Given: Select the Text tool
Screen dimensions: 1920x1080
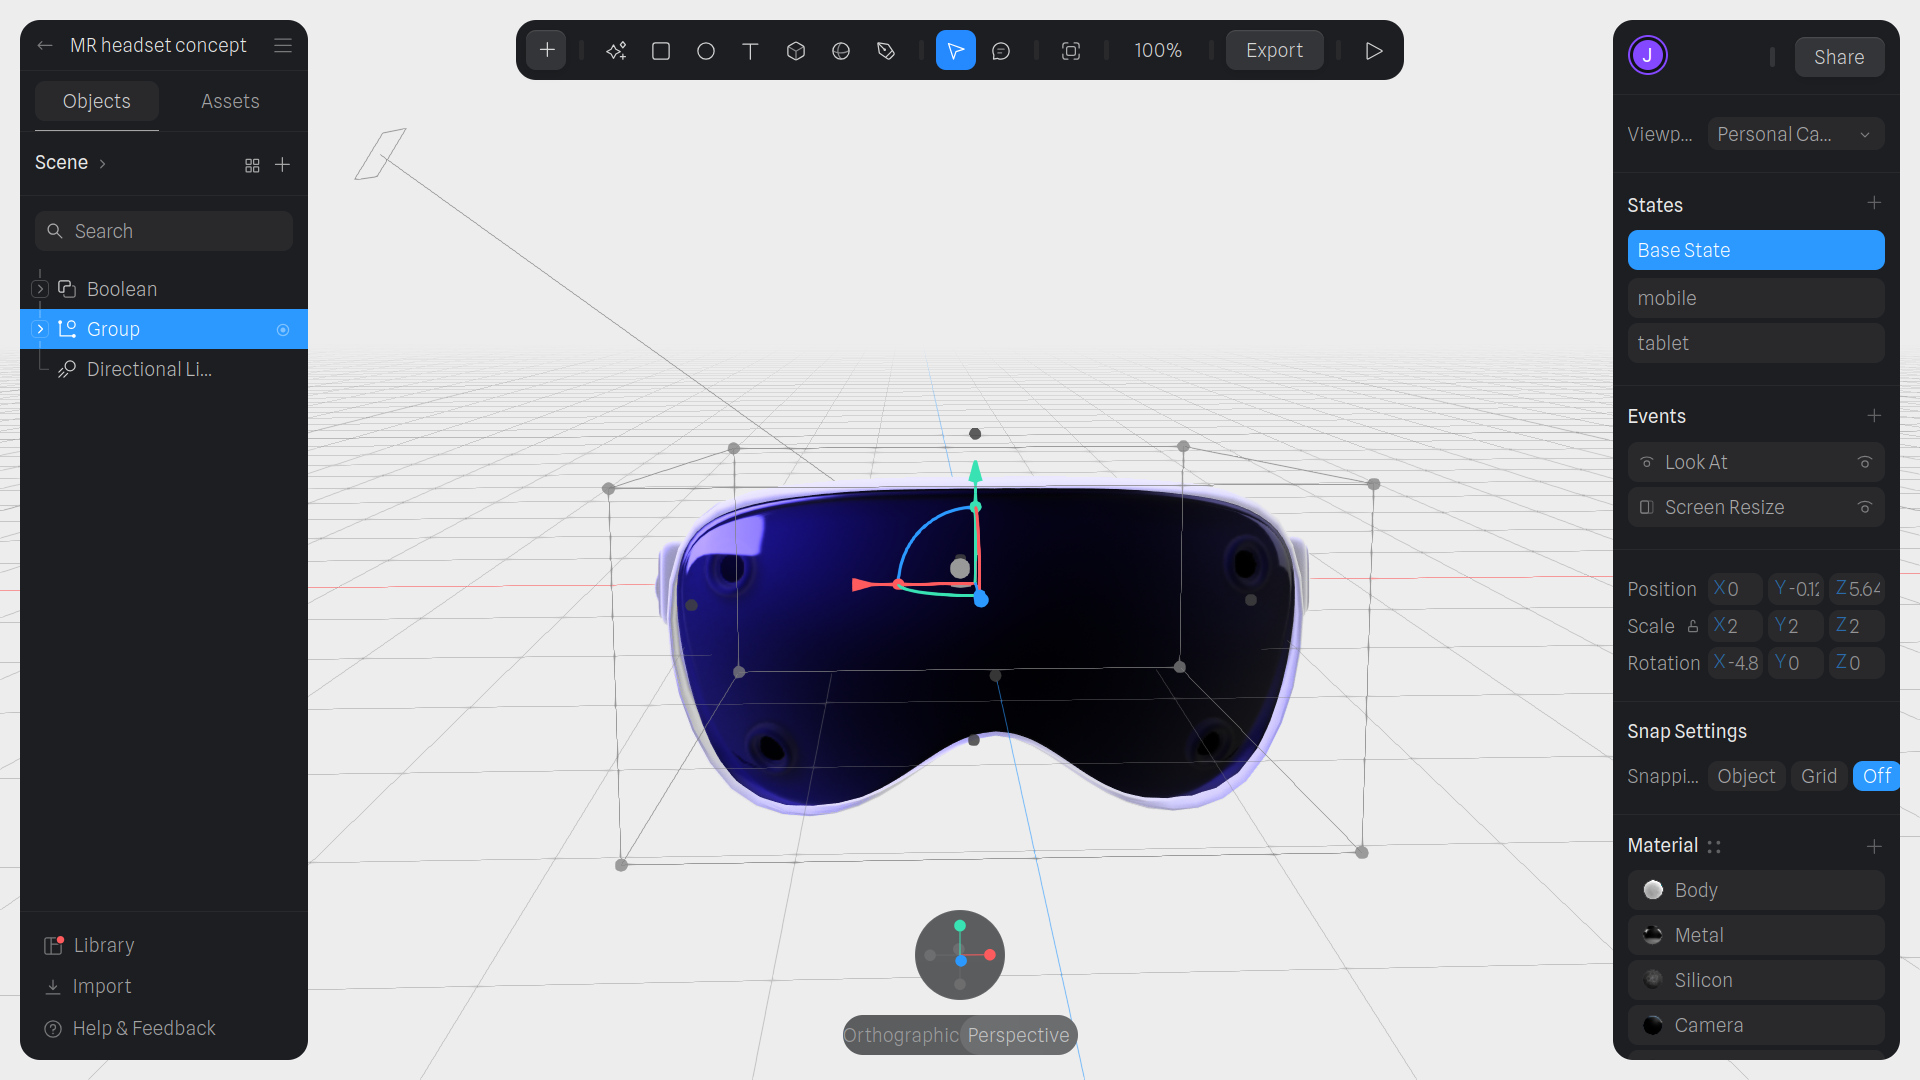Looking at the screenshot, I should click(x=750, y=51).
